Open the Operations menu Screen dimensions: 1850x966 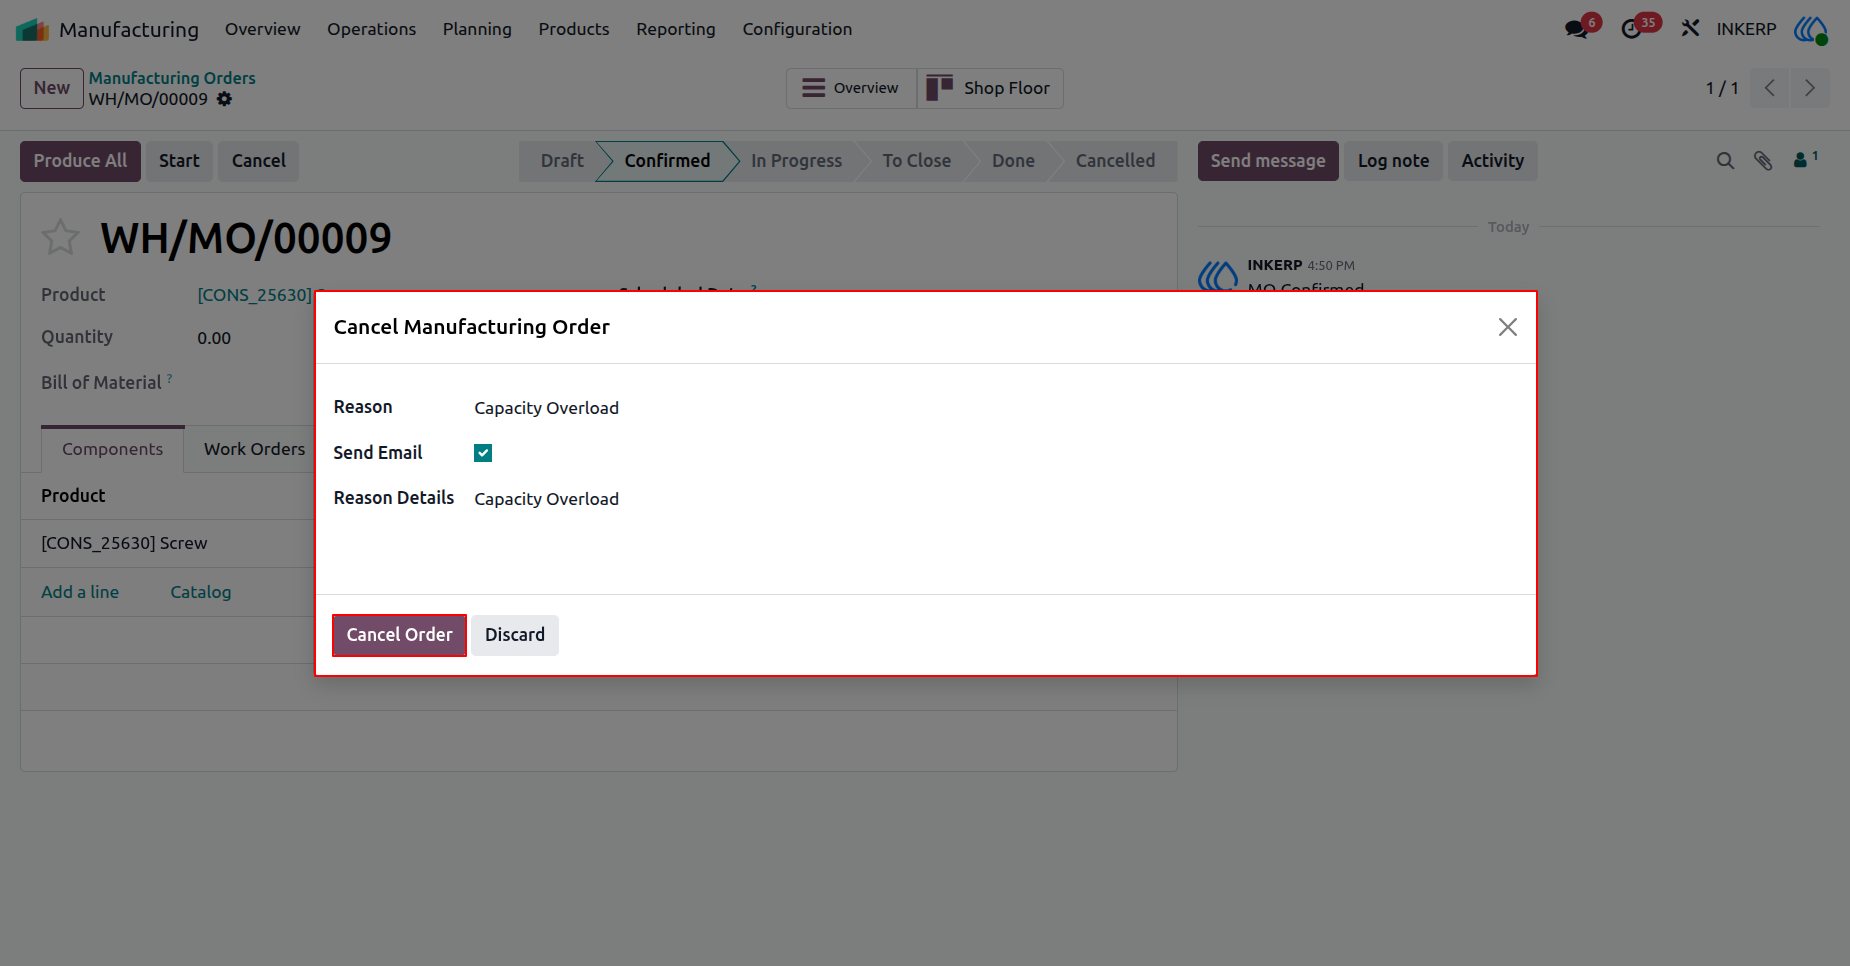point(371,29)
